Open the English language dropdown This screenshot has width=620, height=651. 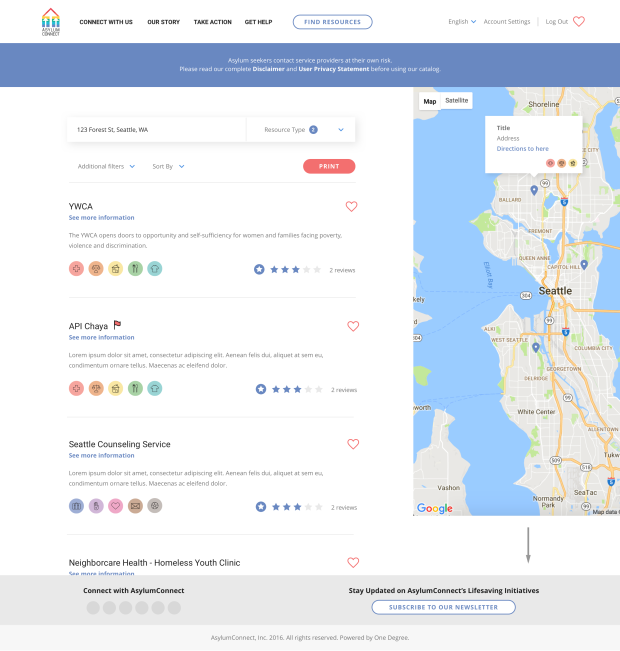point(462,22)
